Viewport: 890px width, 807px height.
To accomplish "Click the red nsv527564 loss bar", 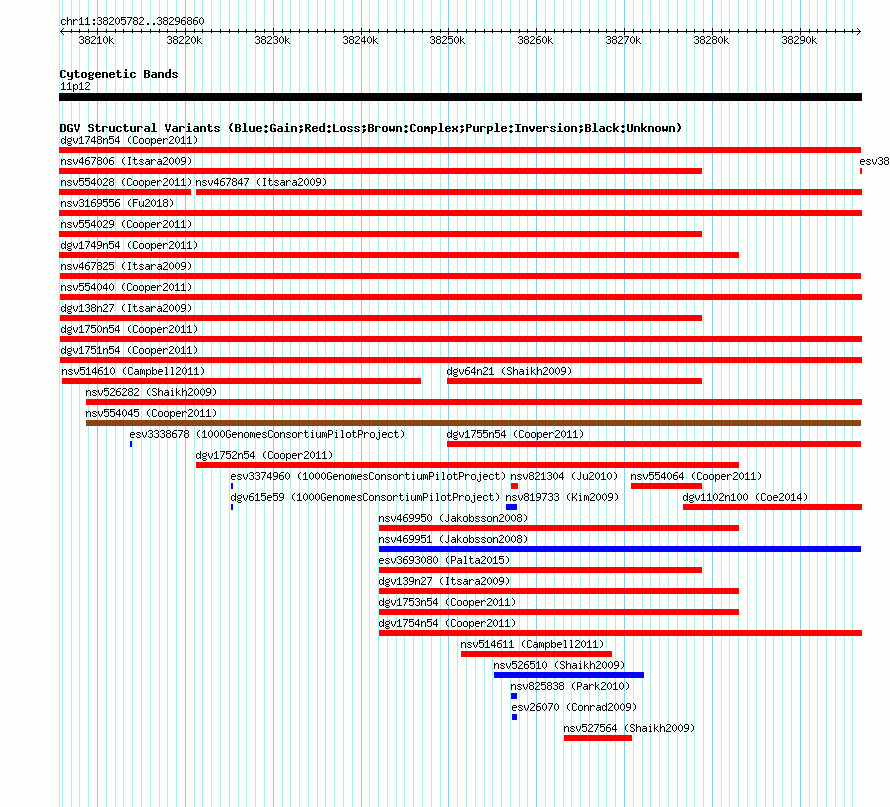I will pos(598,738).
